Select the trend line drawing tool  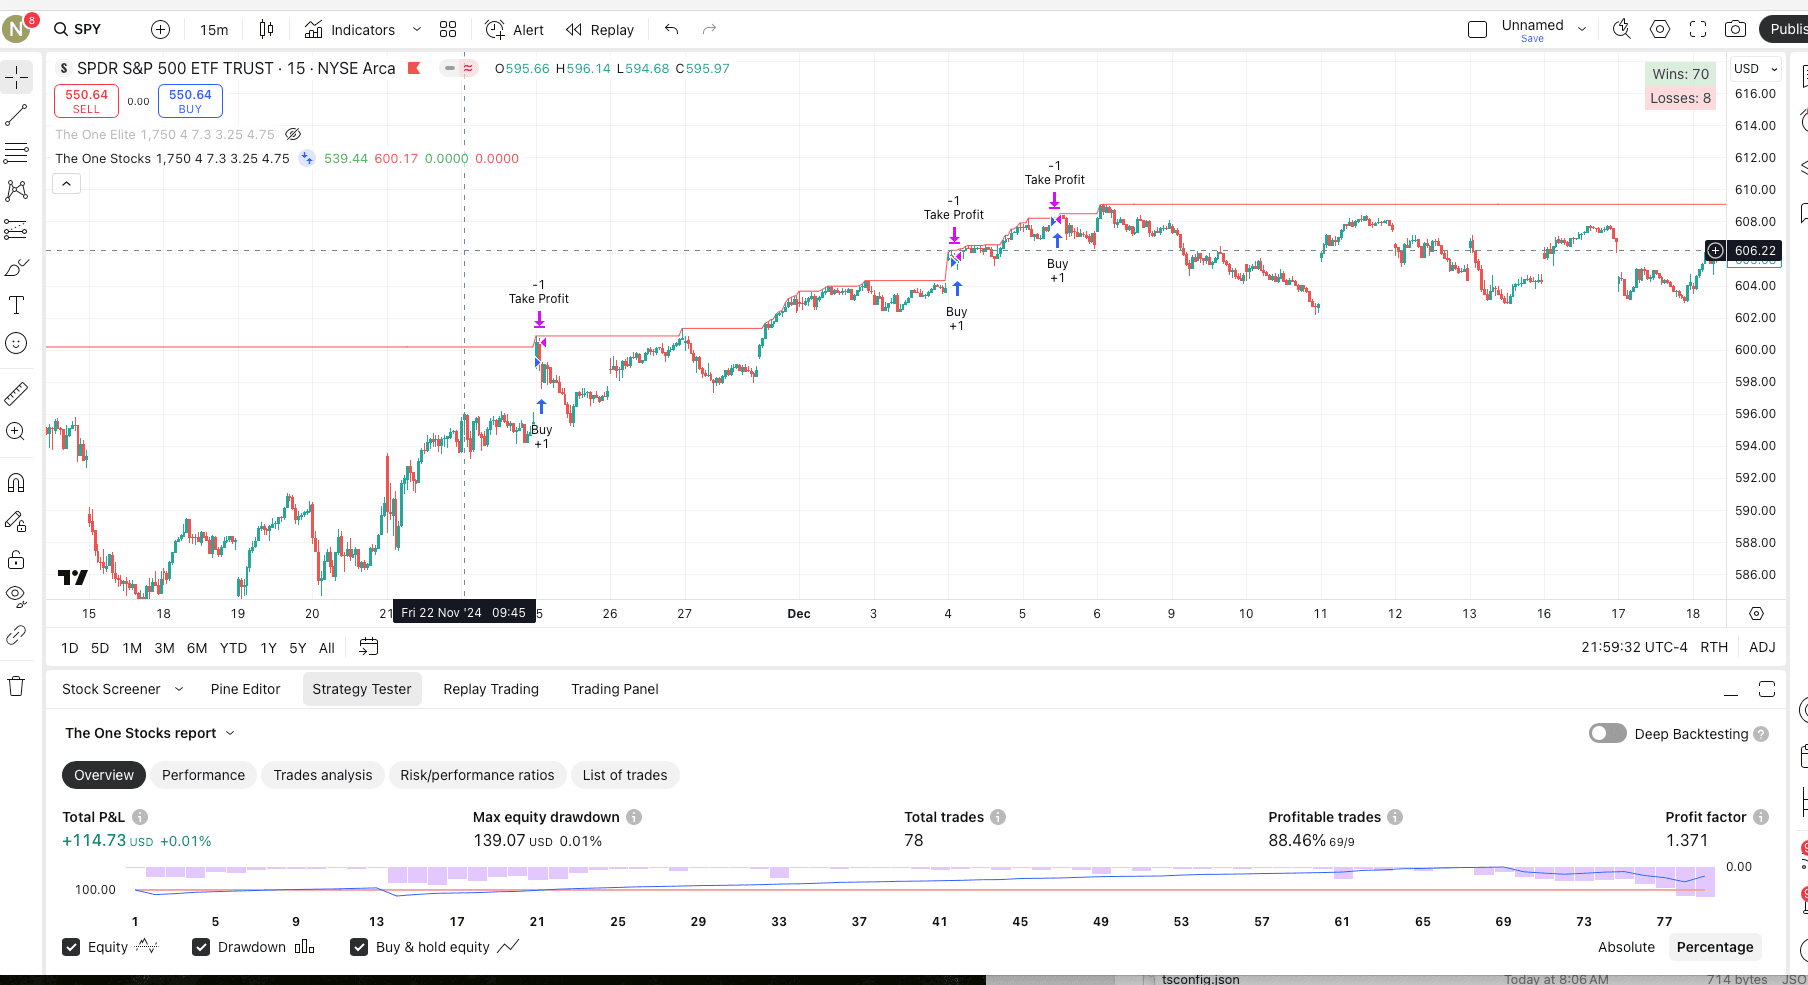click(x=17, y=115)
